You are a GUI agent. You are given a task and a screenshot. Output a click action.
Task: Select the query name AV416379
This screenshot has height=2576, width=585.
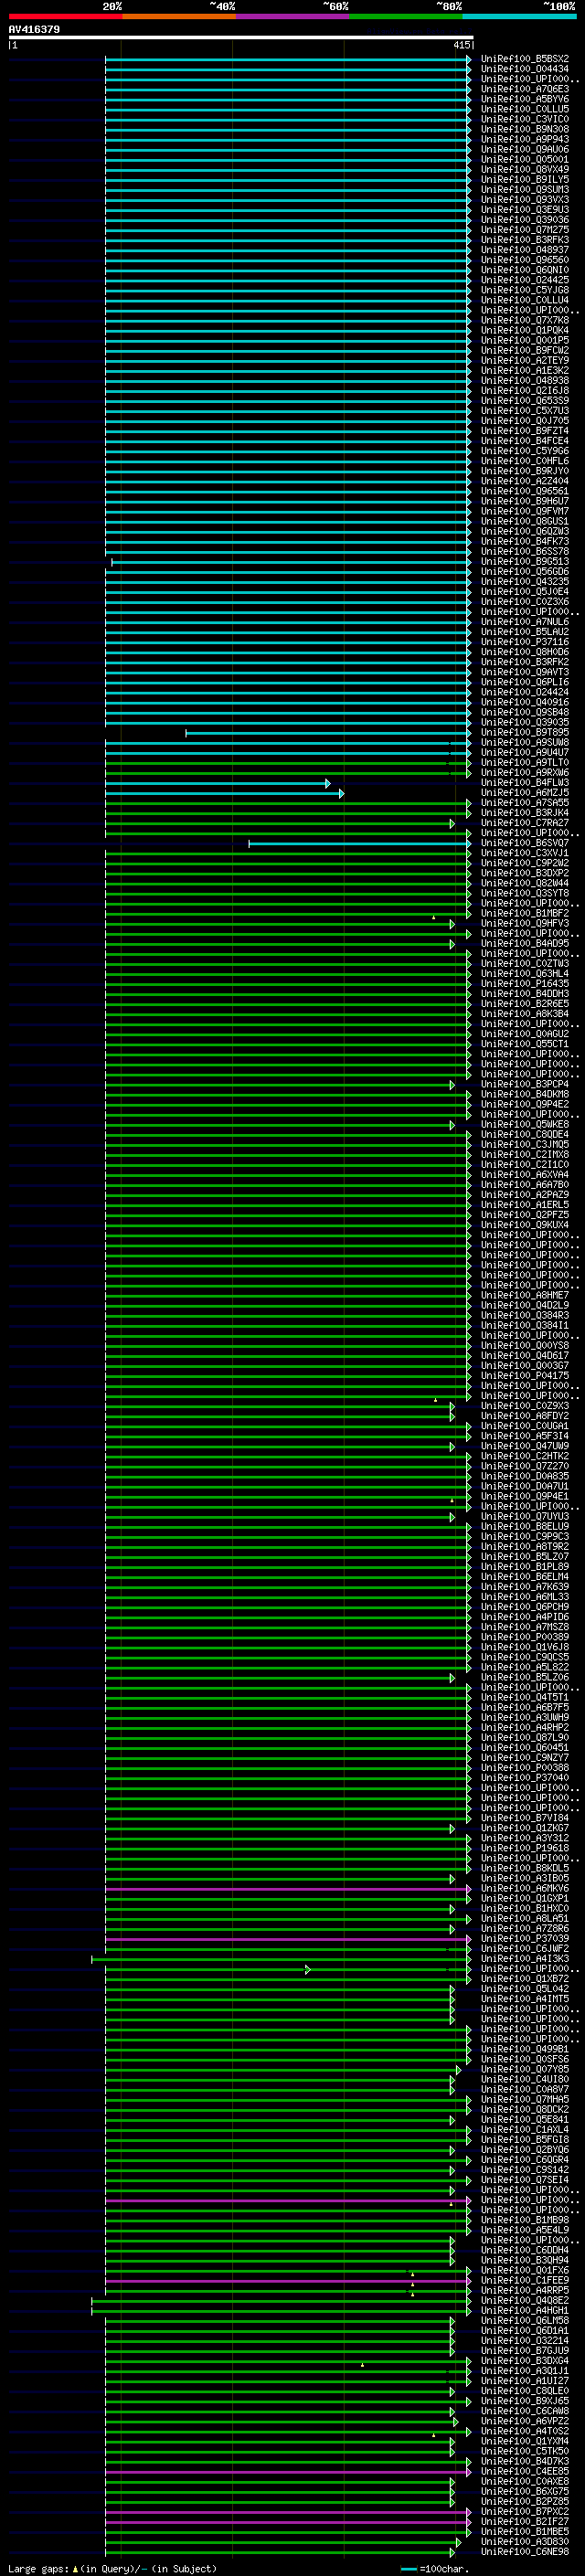click(x=34, y=29)
